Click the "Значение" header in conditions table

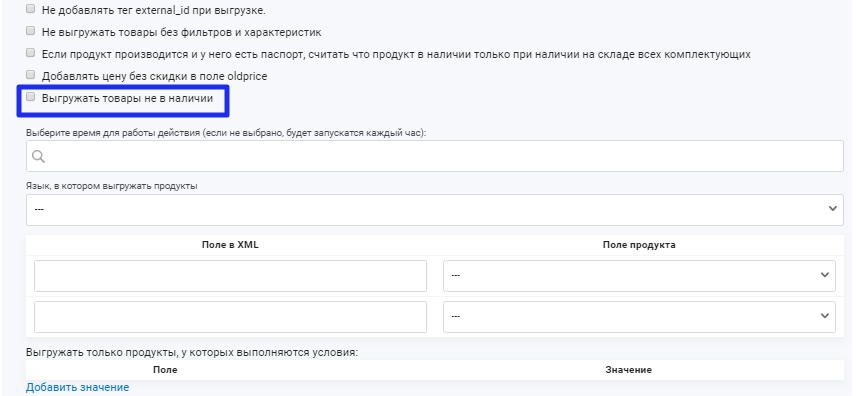coord(628,370)
